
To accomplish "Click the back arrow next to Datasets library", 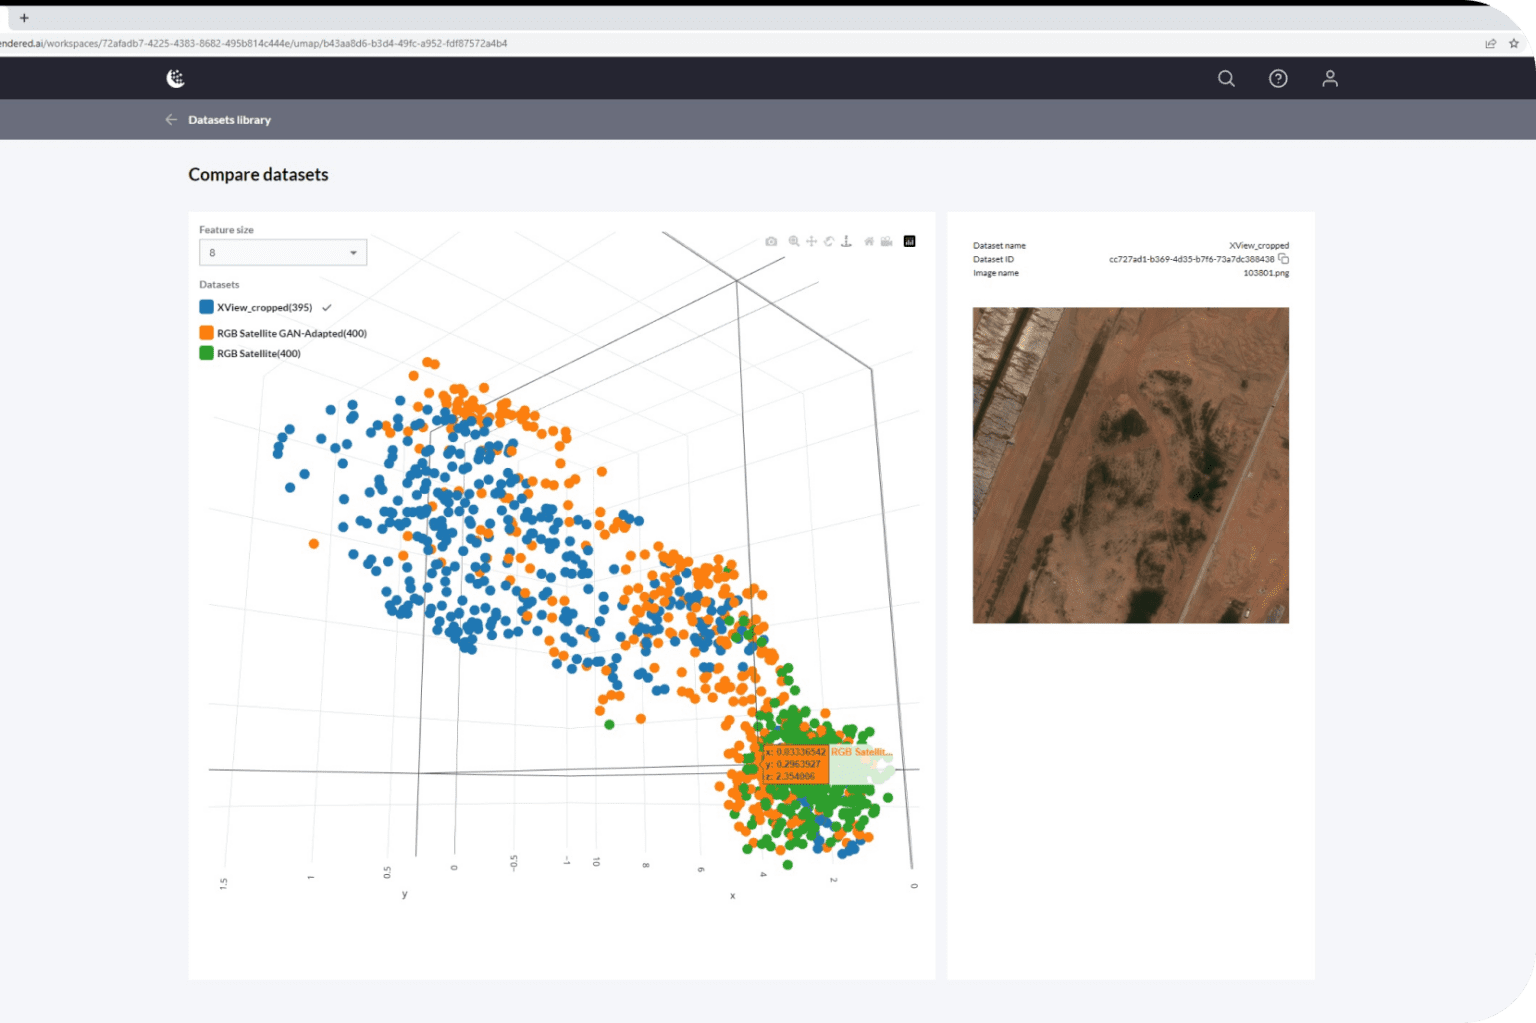I will tap(171, 119).
